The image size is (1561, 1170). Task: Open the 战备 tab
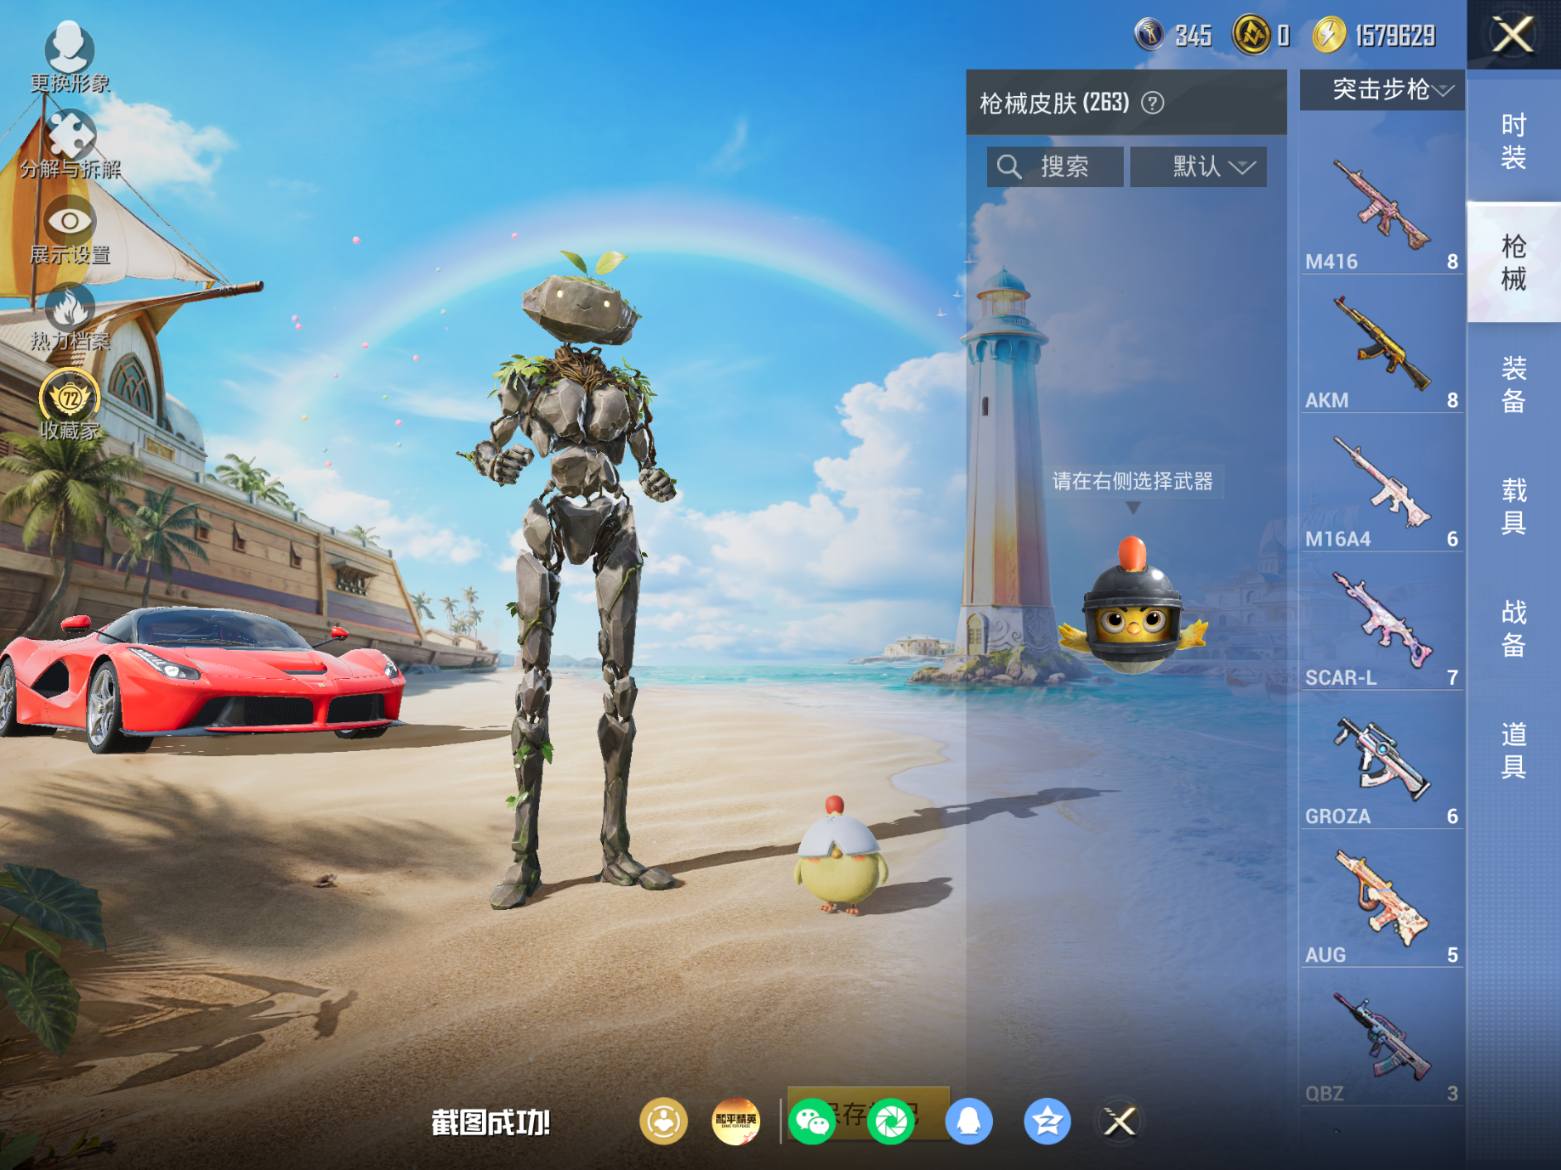pos(1513,628)
